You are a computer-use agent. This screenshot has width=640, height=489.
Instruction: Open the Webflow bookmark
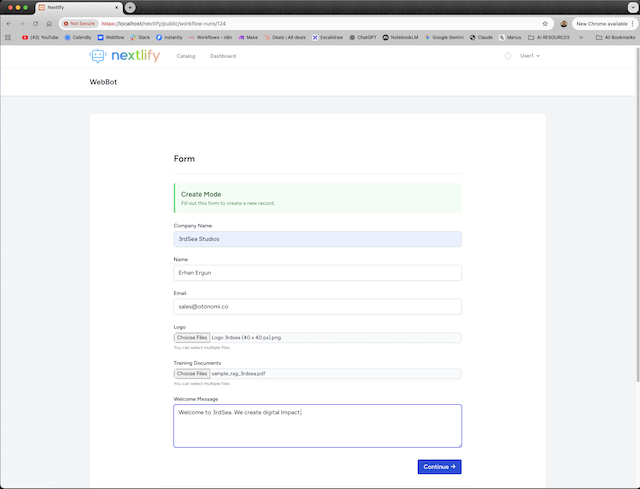pyautogui.click(x=111, y=37)
